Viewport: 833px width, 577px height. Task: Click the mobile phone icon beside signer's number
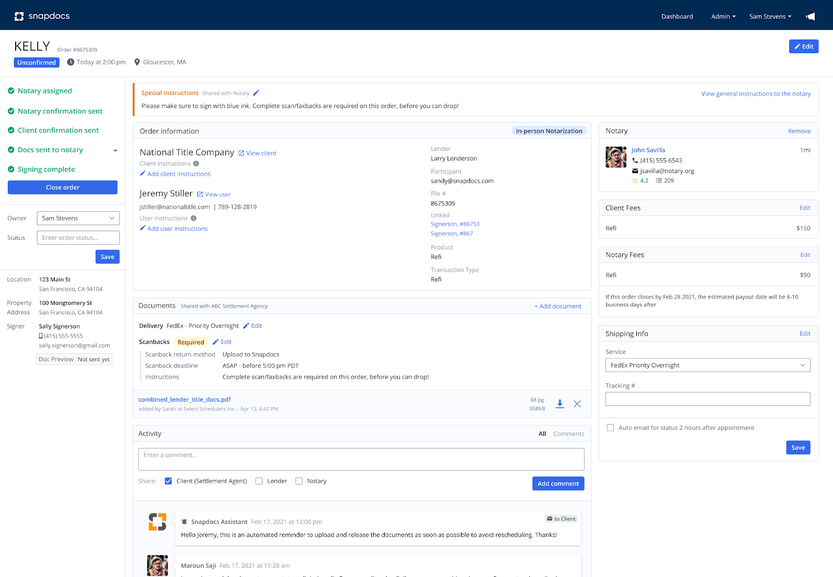click(x=41, y=336)
